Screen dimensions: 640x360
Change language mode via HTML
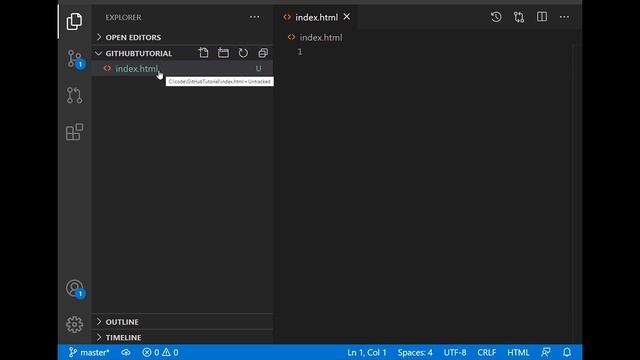coord(518,352)
